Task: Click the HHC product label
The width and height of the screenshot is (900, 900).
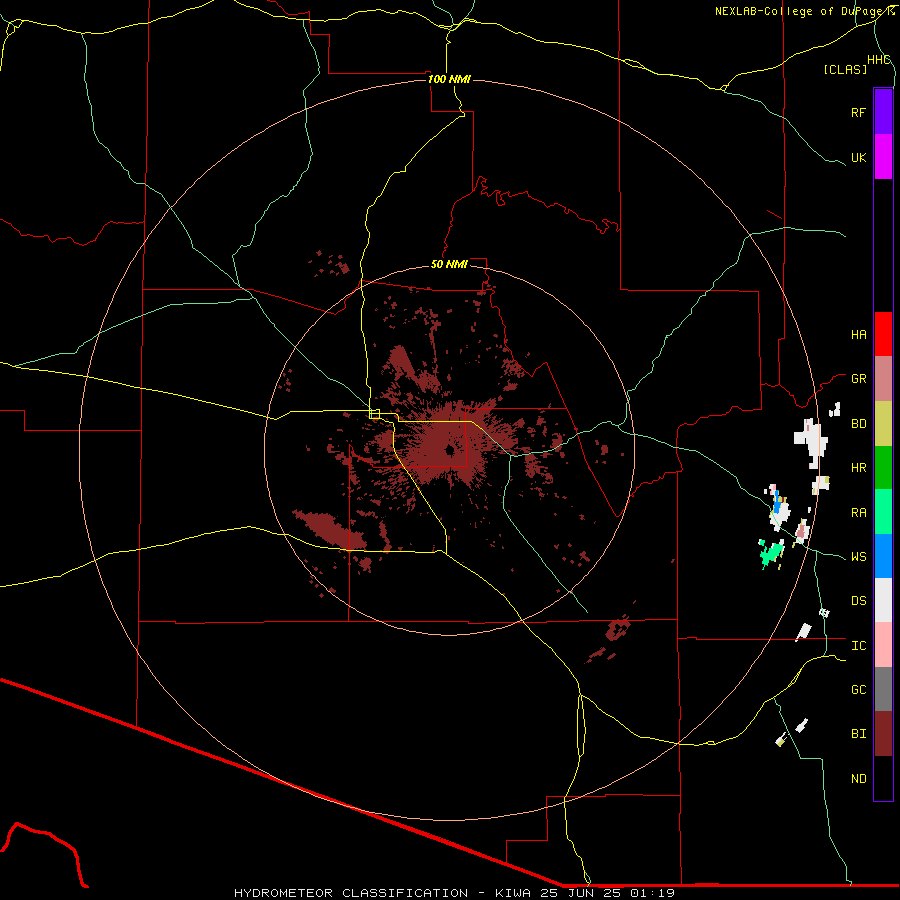Action: click(x=879, y=60)
